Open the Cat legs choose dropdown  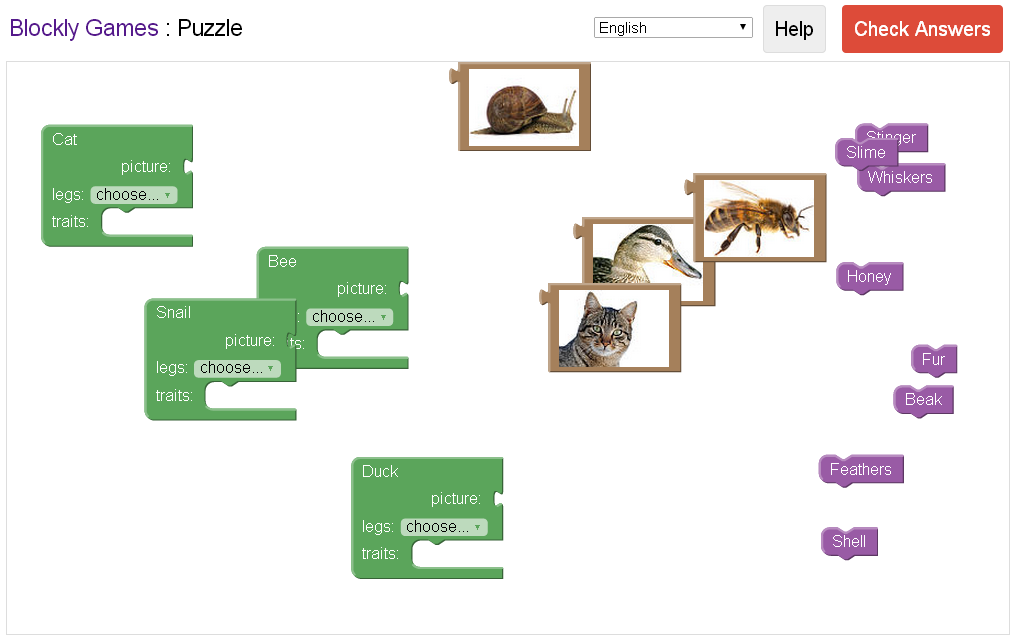(x=133, y=195)
